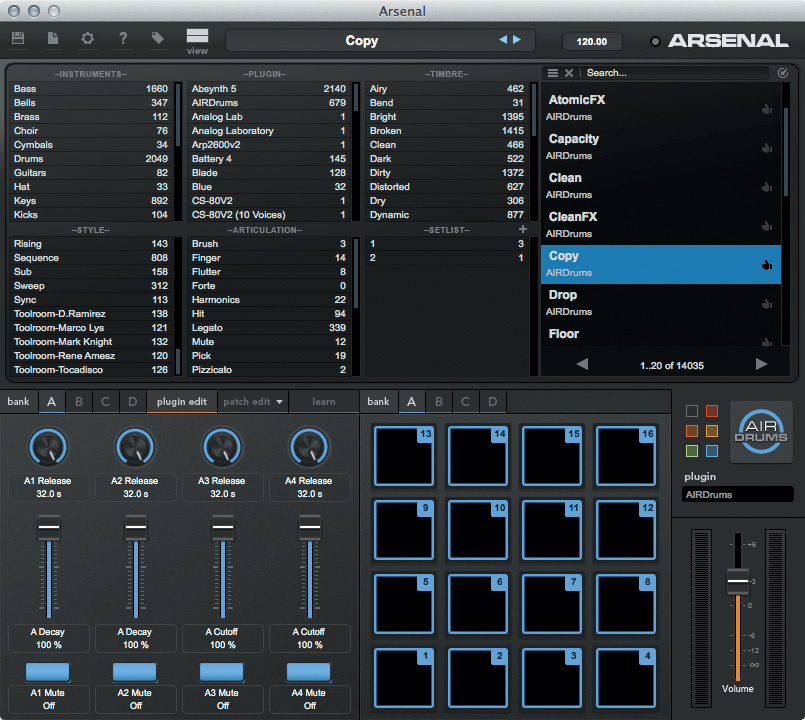
Task: Click the new document icon
Action: coord(53,38)
